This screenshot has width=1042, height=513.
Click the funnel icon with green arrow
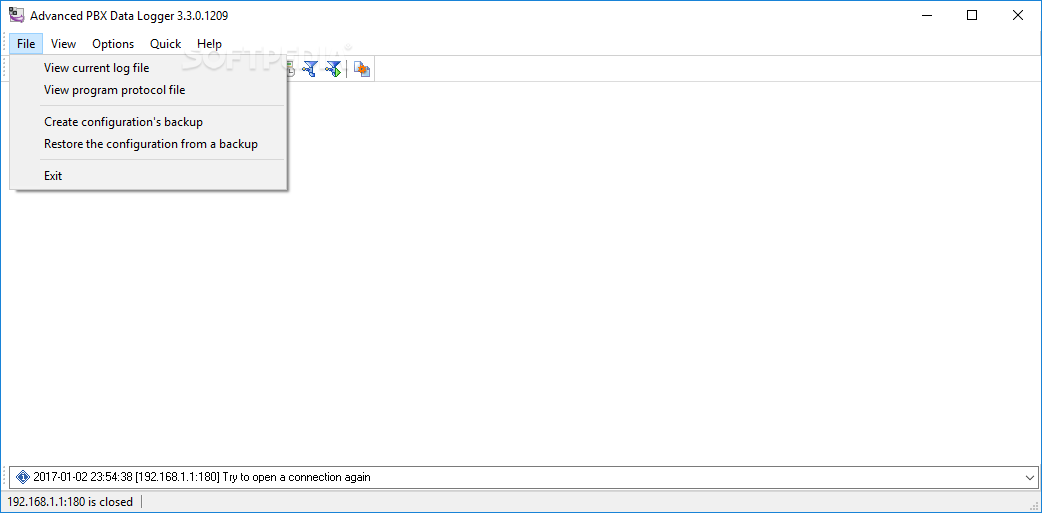coord(334,68)
